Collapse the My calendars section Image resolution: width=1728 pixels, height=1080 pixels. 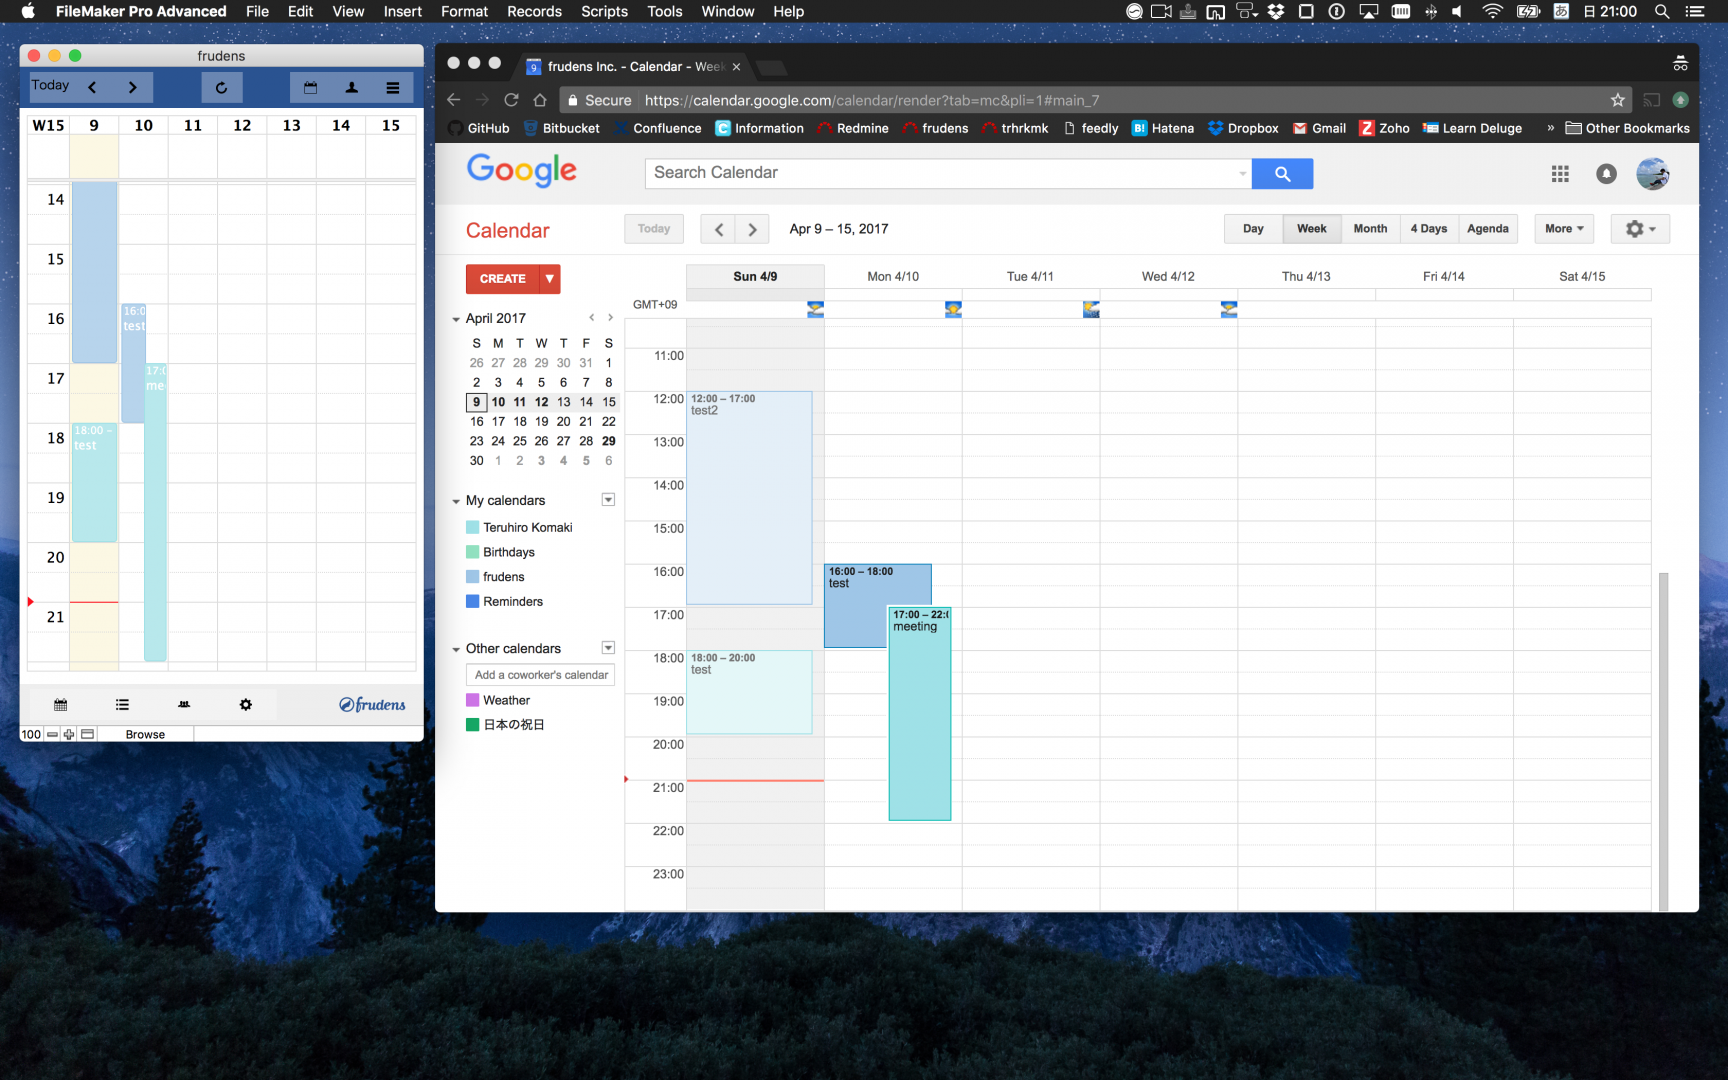coord(456,501)
